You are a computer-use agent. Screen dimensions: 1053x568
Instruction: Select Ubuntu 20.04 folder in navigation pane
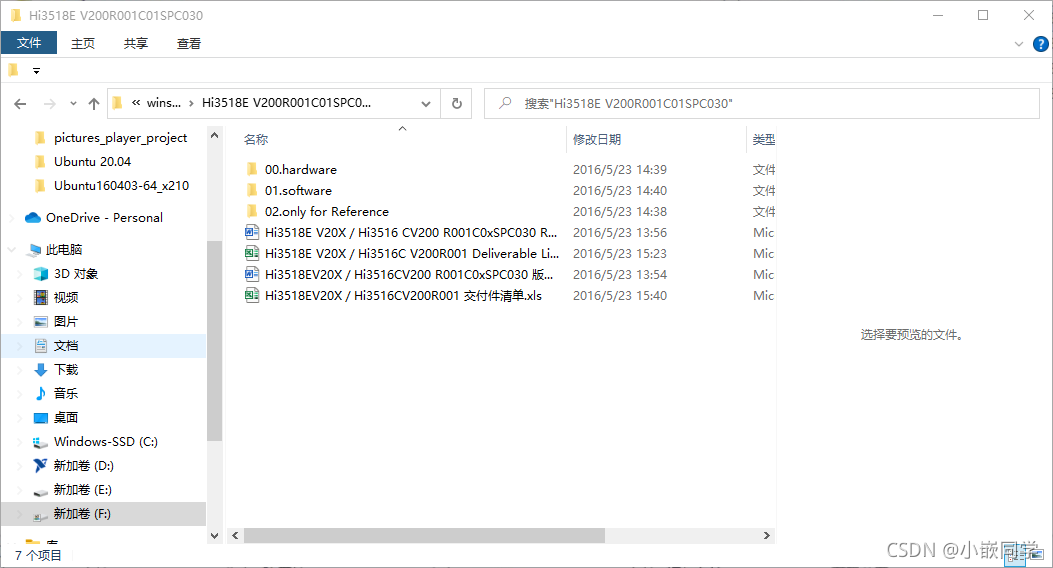[93, 162]
